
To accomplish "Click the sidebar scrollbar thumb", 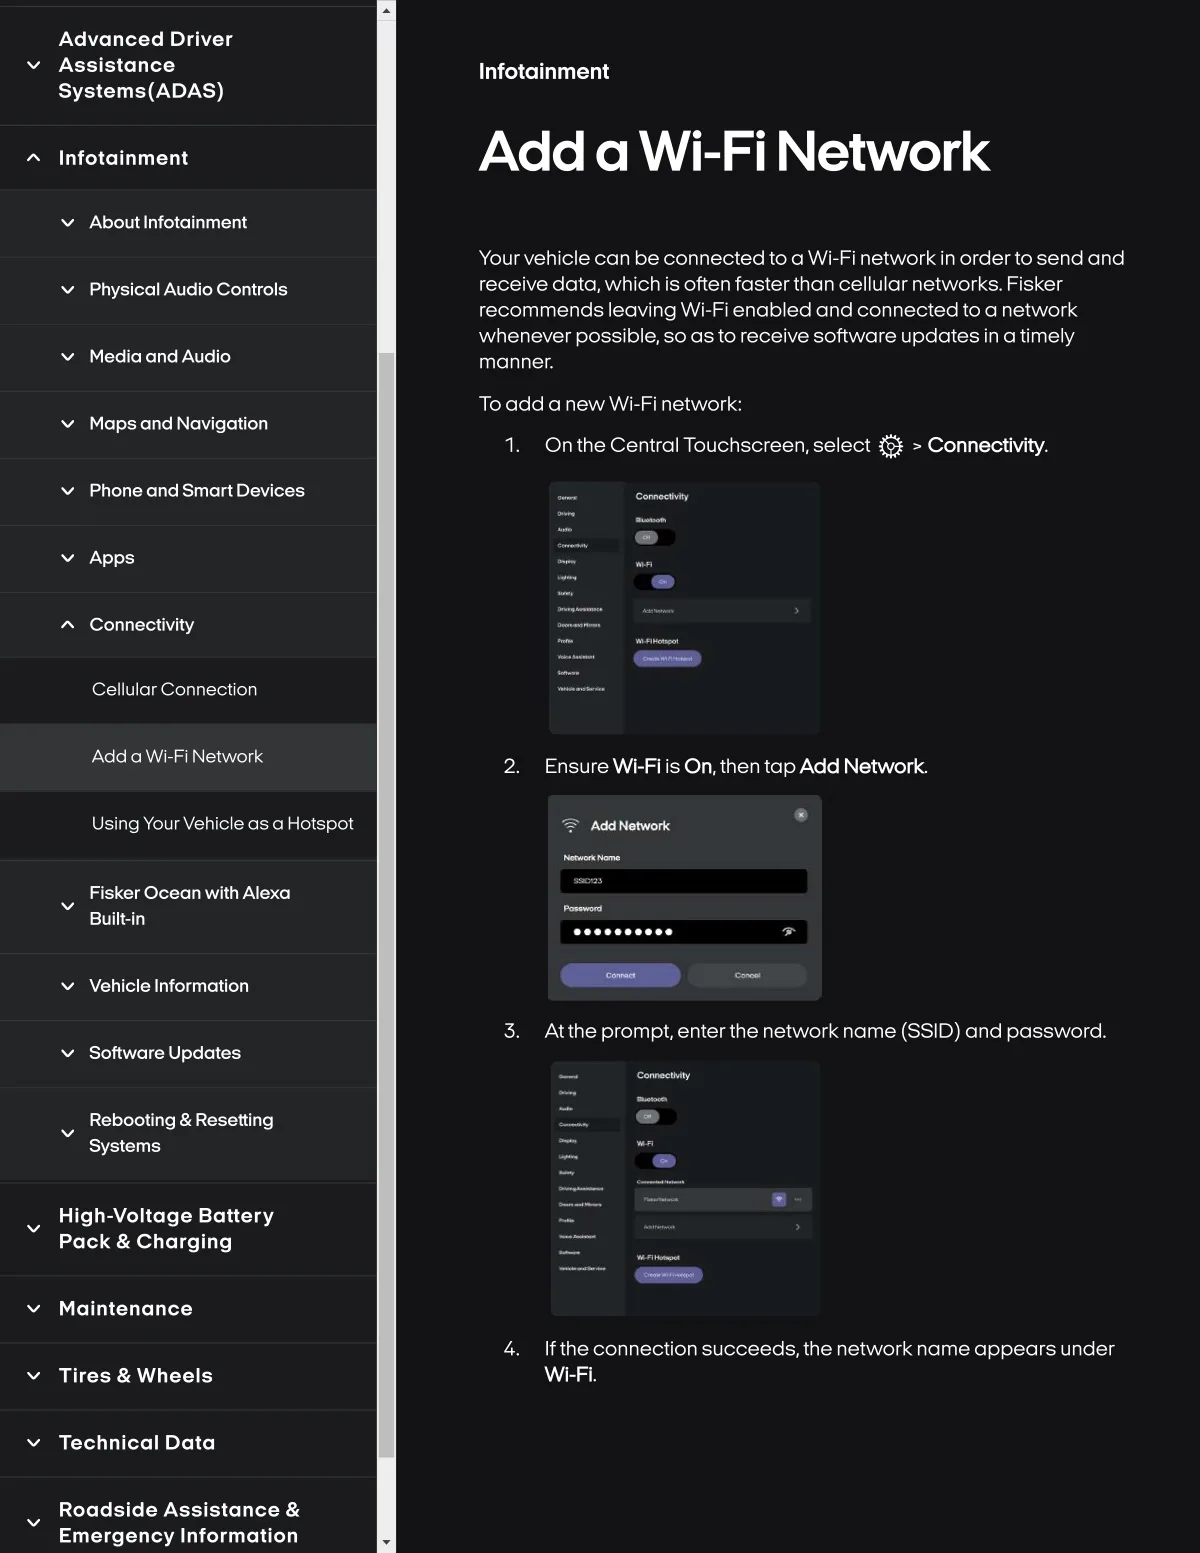I will pyautogui.click(x=386, y=905).
